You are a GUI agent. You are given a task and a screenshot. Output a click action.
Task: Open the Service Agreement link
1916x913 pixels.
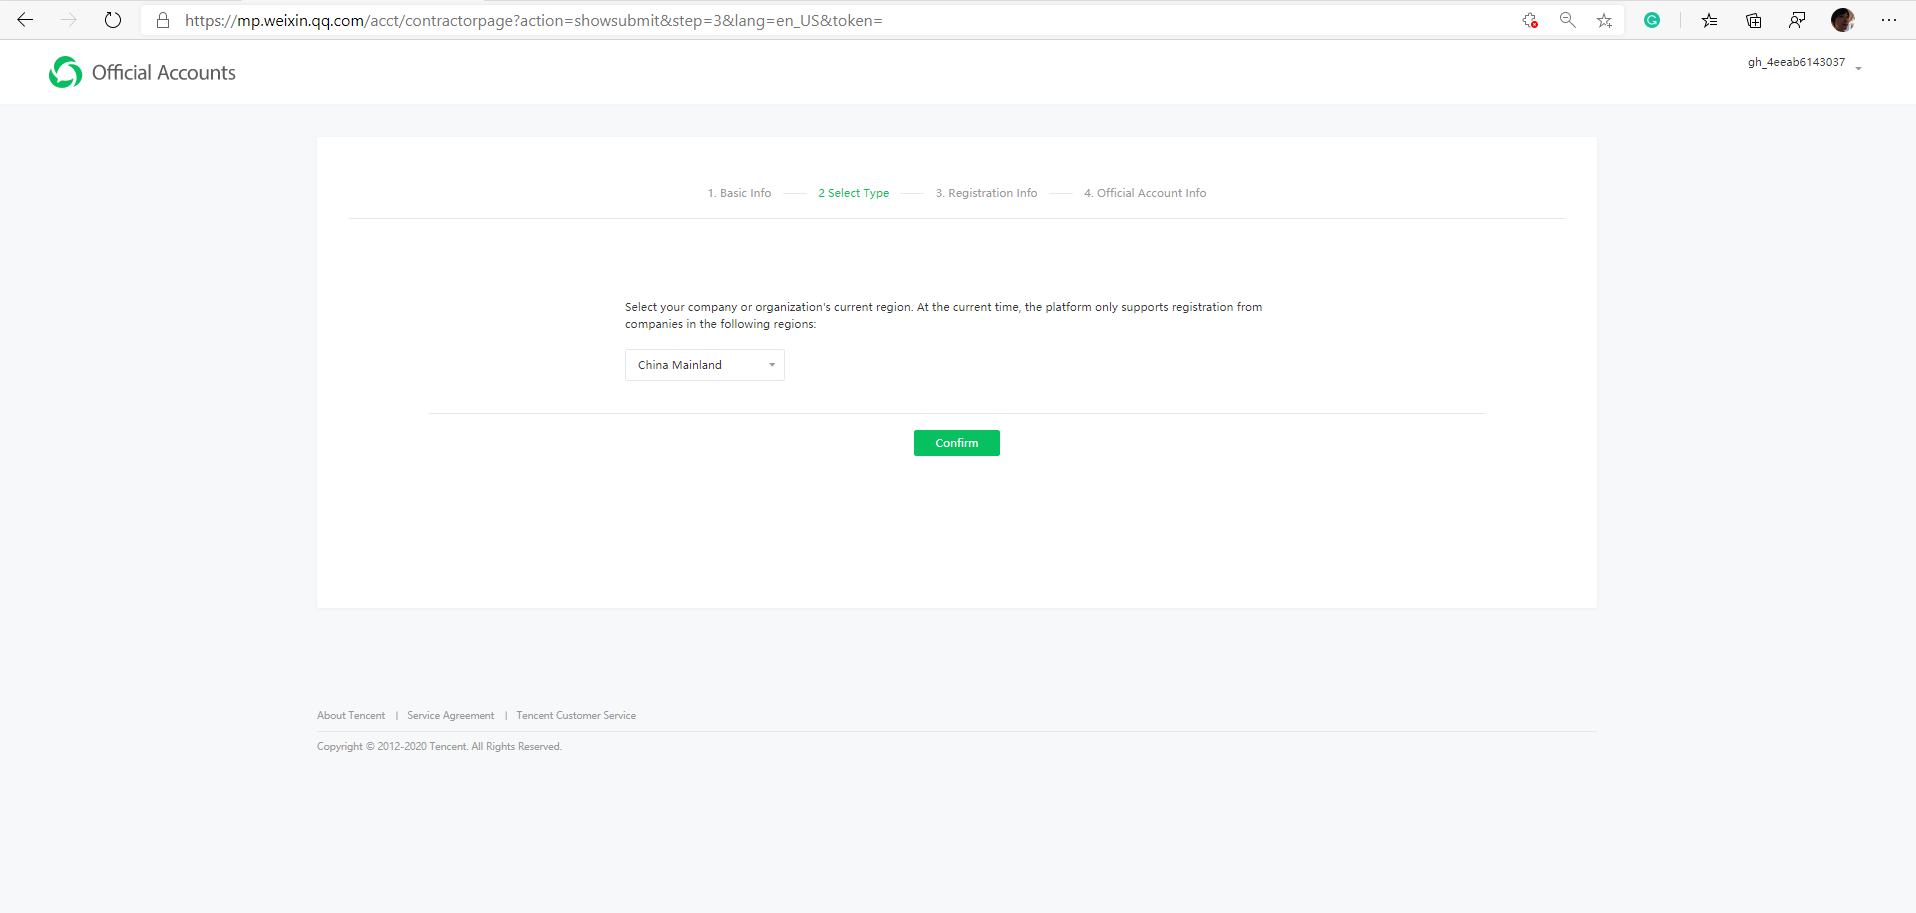point(450,716)
